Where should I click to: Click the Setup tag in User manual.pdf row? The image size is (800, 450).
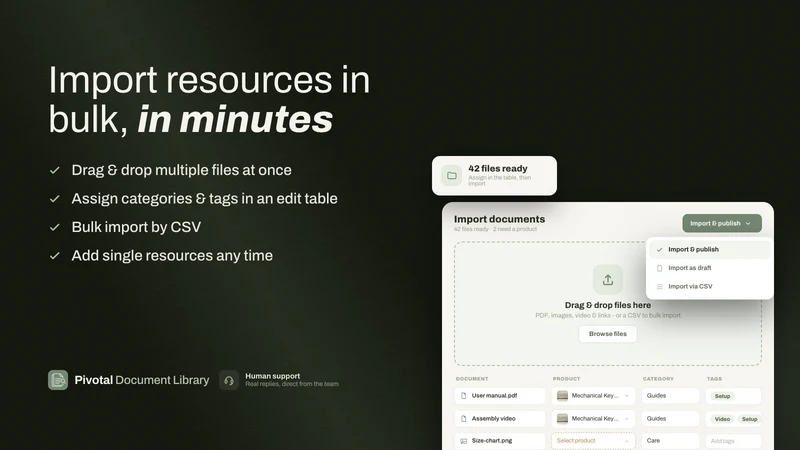(x=722, y=396)
